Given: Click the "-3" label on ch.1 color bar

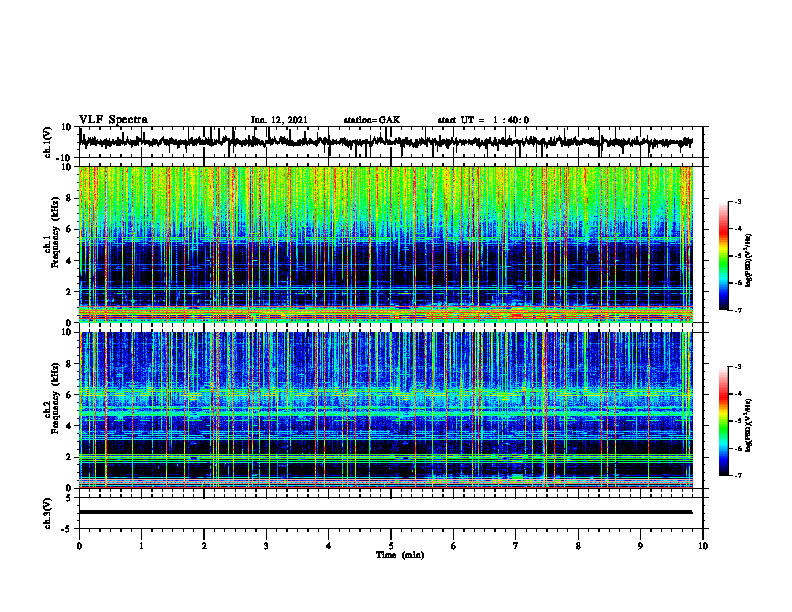Looking at the screenshot, I should coord(737,202).
